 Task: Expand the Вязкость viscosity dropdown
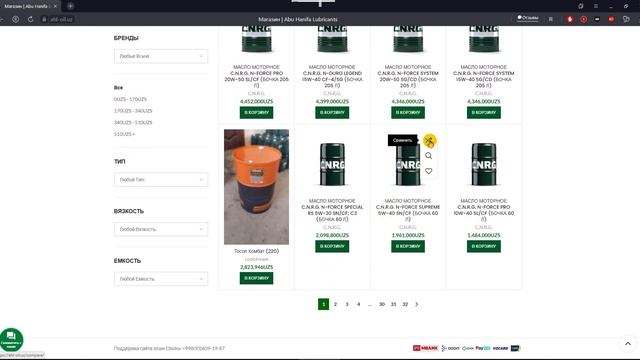[161, 229]
